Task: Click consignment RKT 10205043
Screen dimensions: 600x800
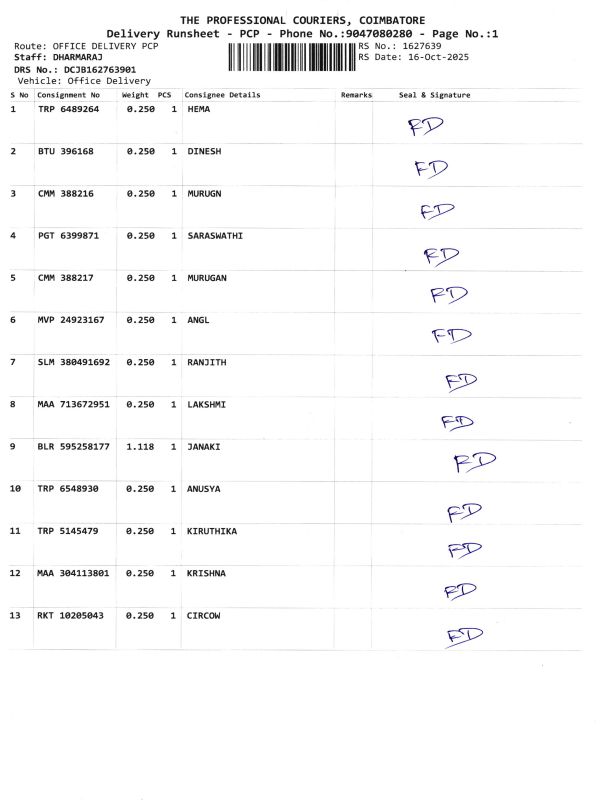Action: 71,615
